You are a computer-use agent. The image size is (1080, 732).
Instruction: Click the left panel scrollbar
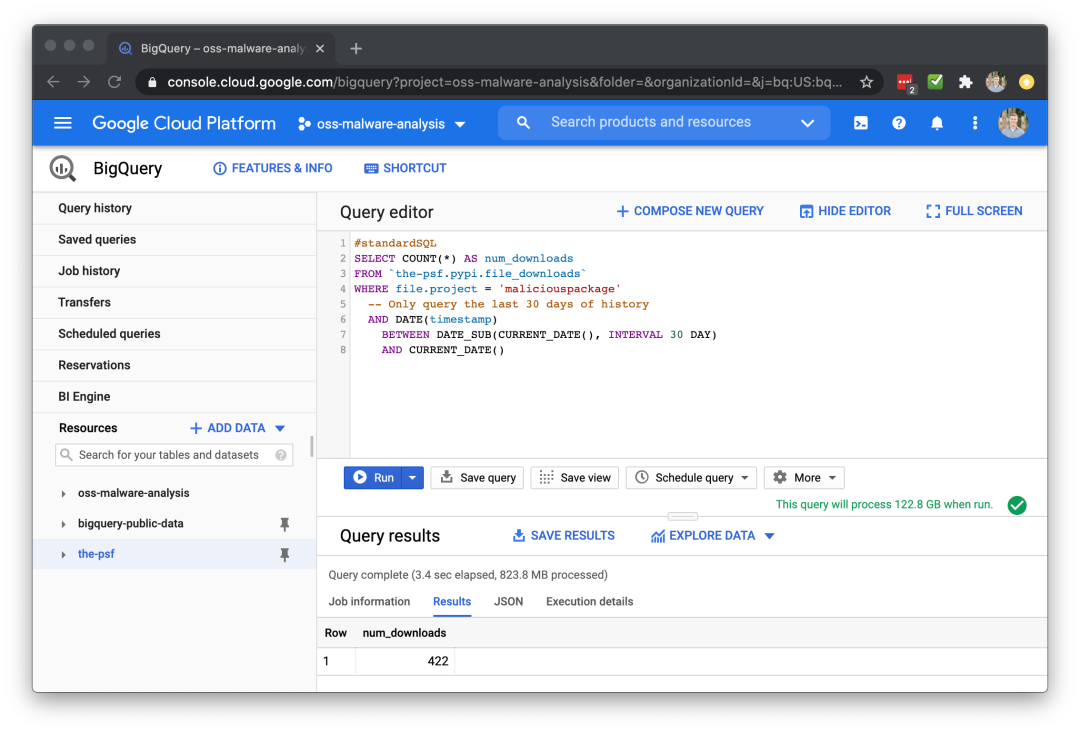click(312, 446)
